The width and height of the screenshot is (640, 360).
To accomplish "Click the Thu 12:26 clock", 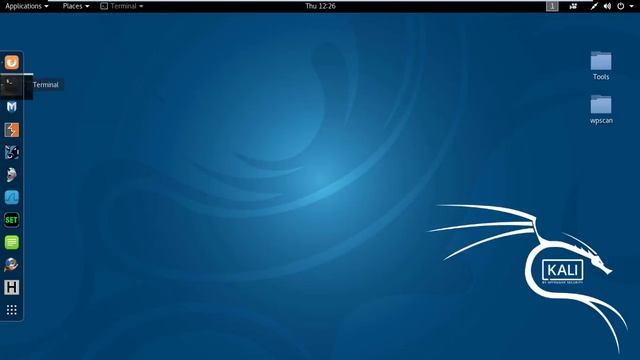I will (x=320, y=6).
